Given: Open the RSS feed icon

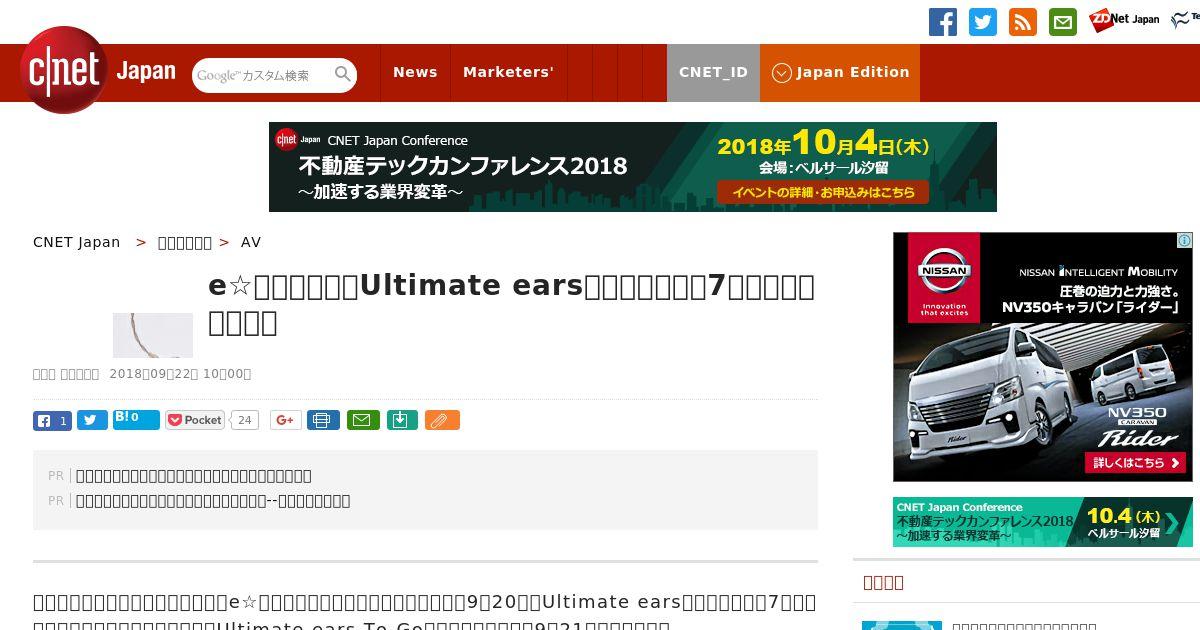Looking at the screenshot, I should point(1023,22).
